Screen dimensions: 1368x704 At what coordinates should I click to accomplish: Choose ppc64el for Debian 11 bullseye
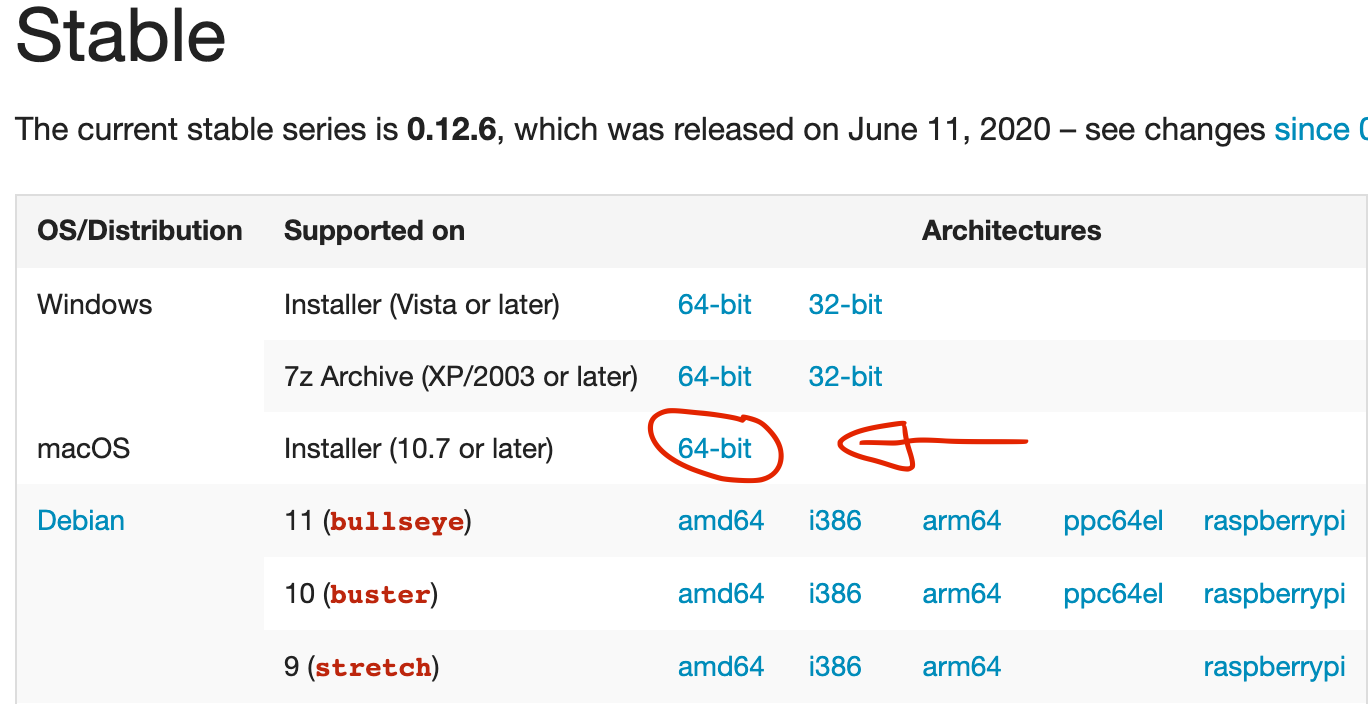[x=1113, y=520]
